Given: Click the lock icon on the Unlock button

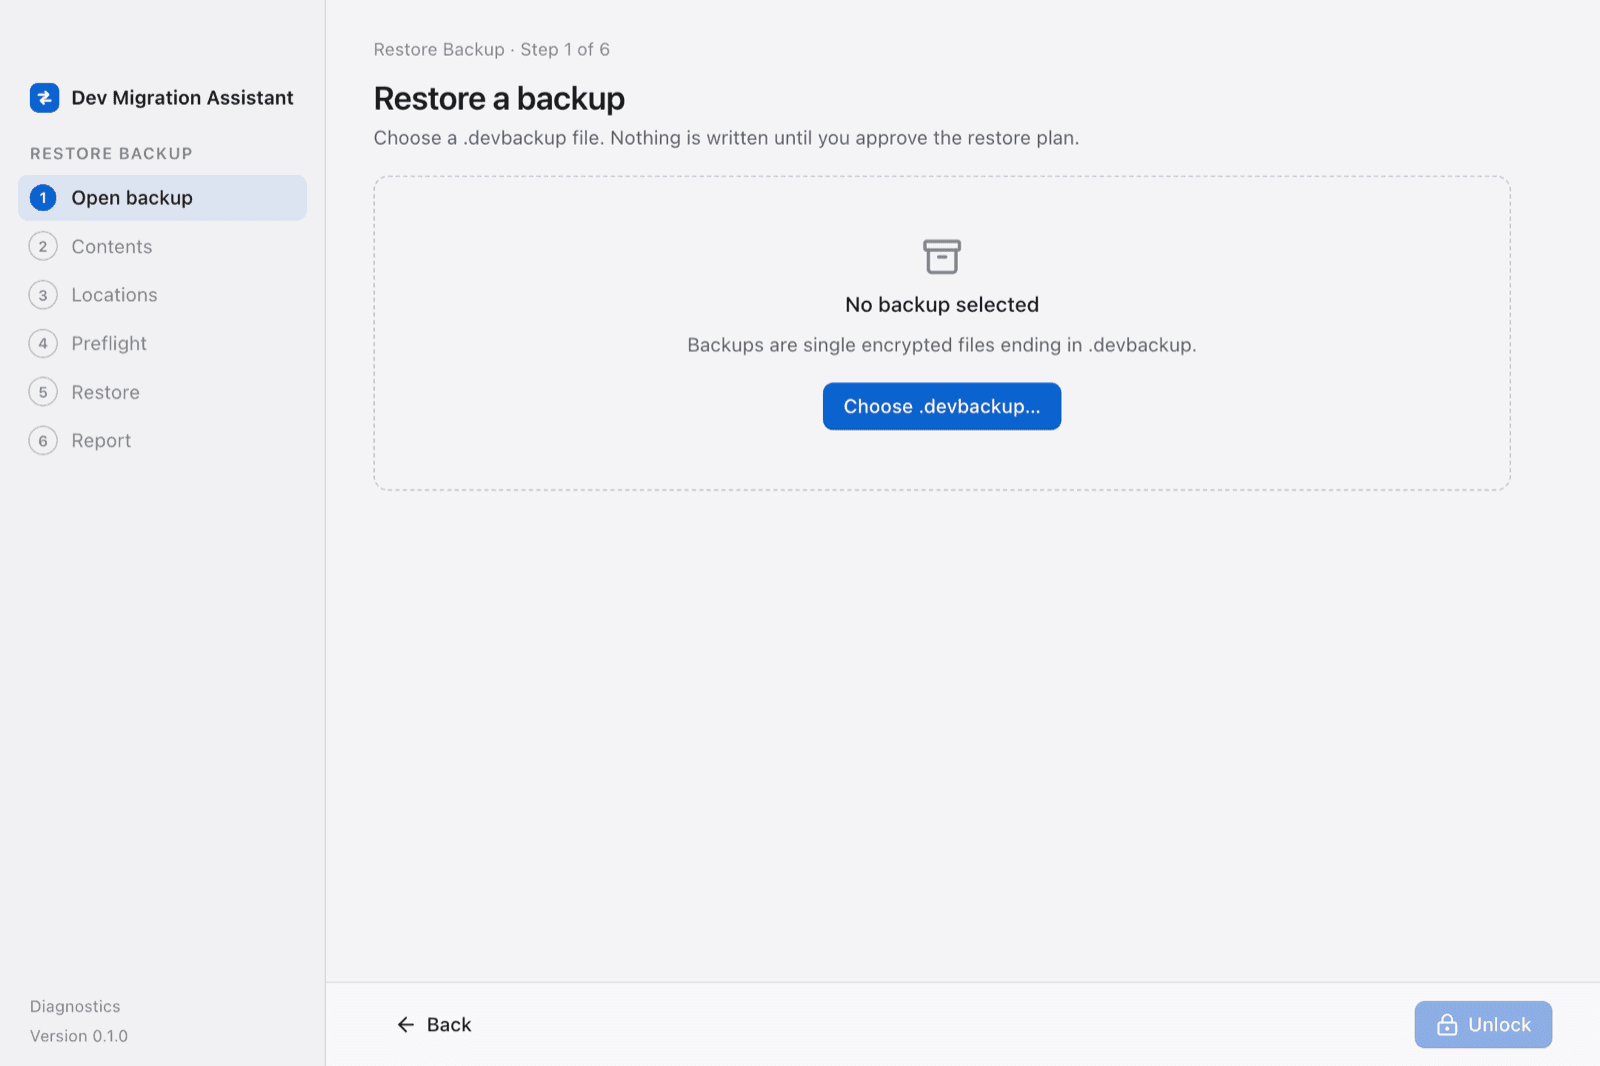Looking at the screenshot, I should [1447, 1025].
